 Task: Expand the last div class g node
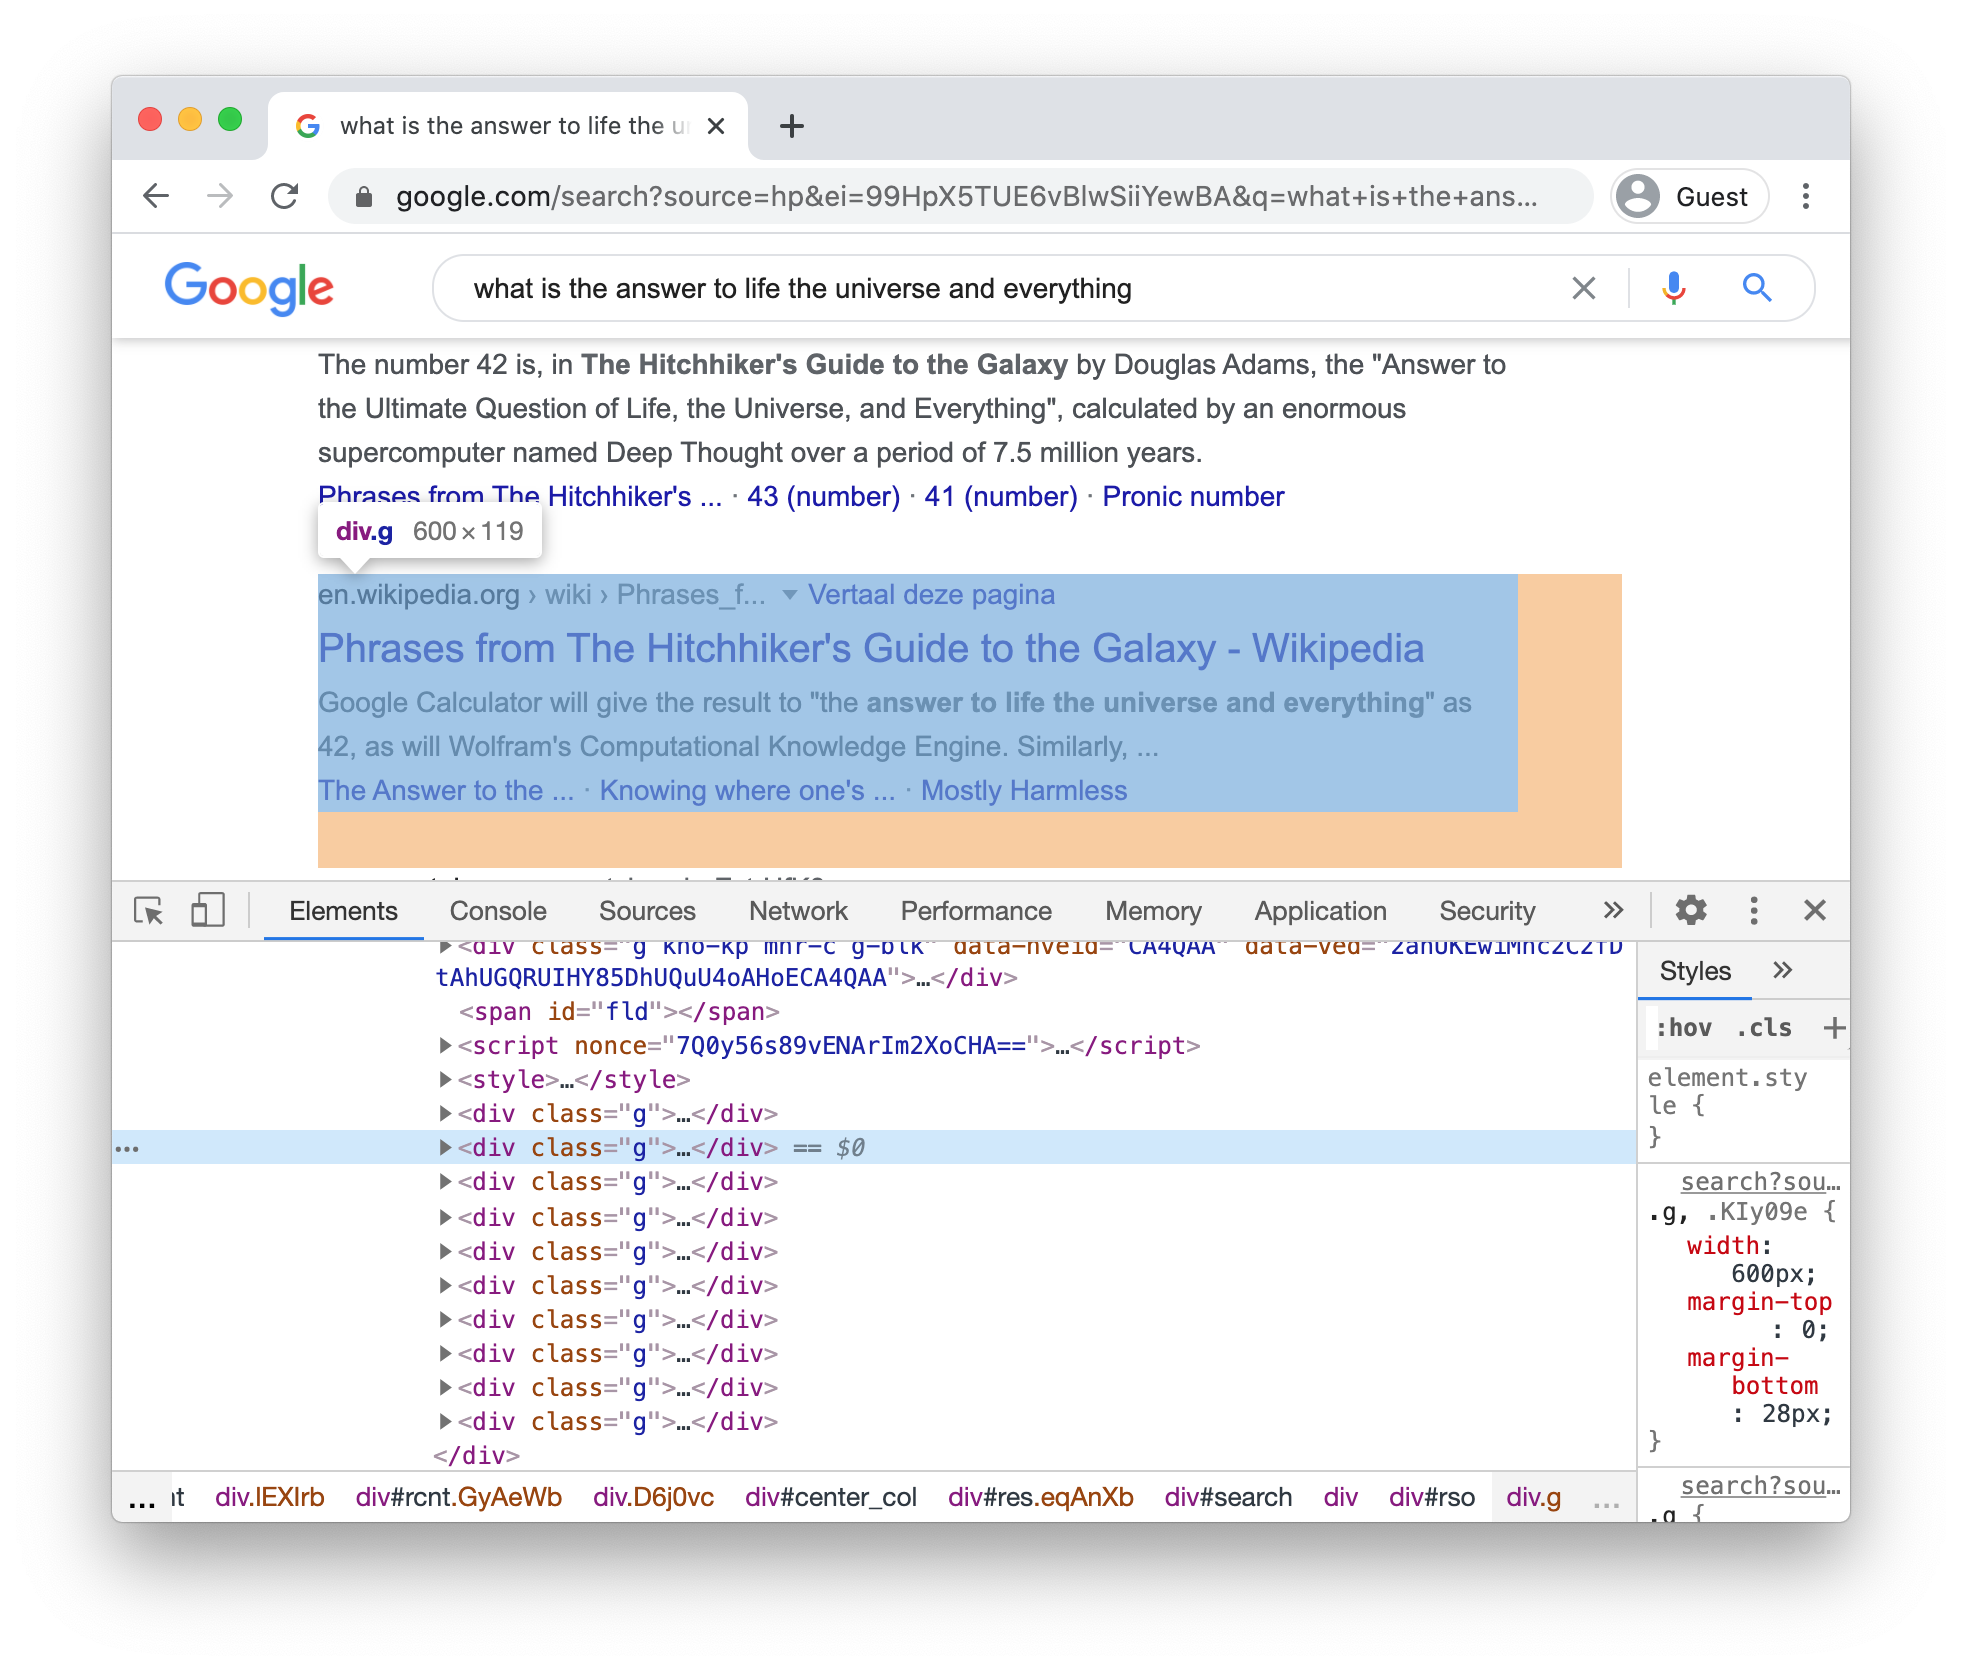click(445, 1422)
